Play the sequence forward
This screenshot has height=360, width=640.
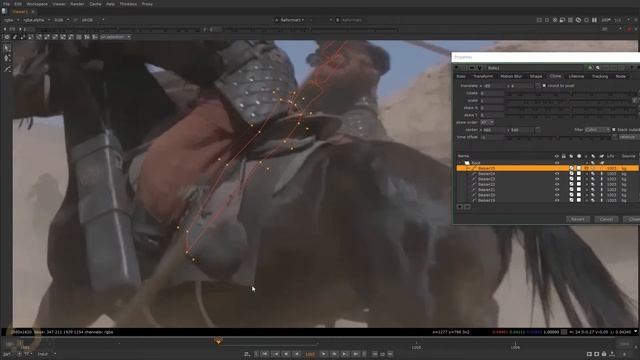[324, 354]
